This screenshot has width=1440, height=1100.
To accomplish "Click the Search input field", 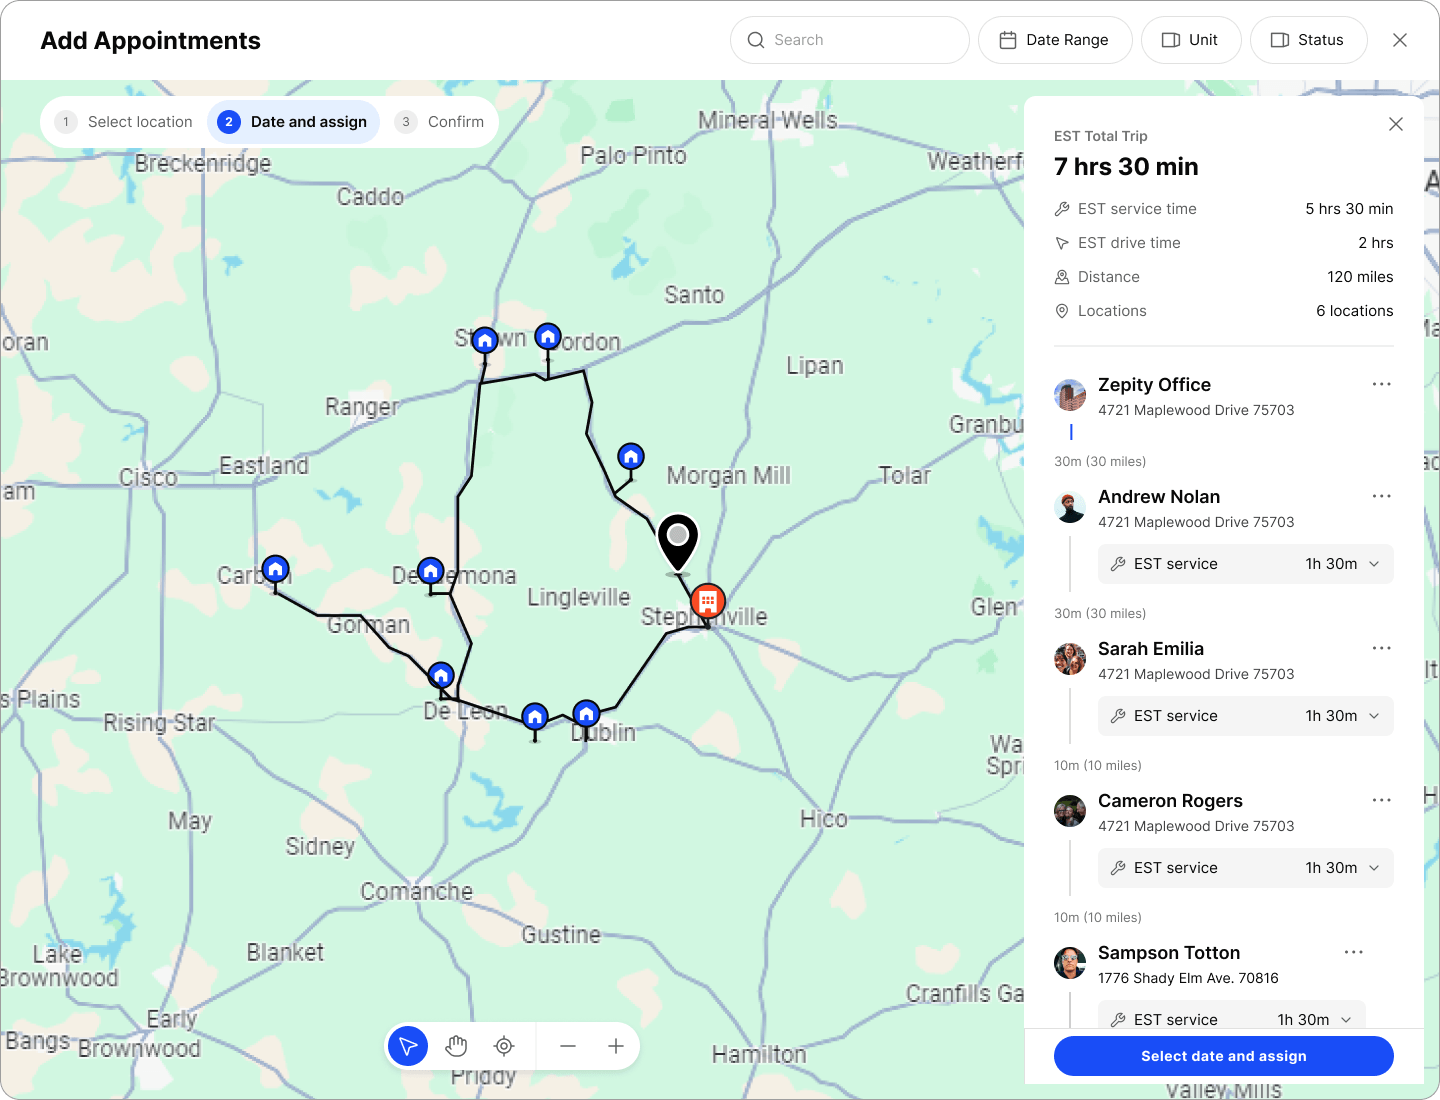I will tap(850, 40).
